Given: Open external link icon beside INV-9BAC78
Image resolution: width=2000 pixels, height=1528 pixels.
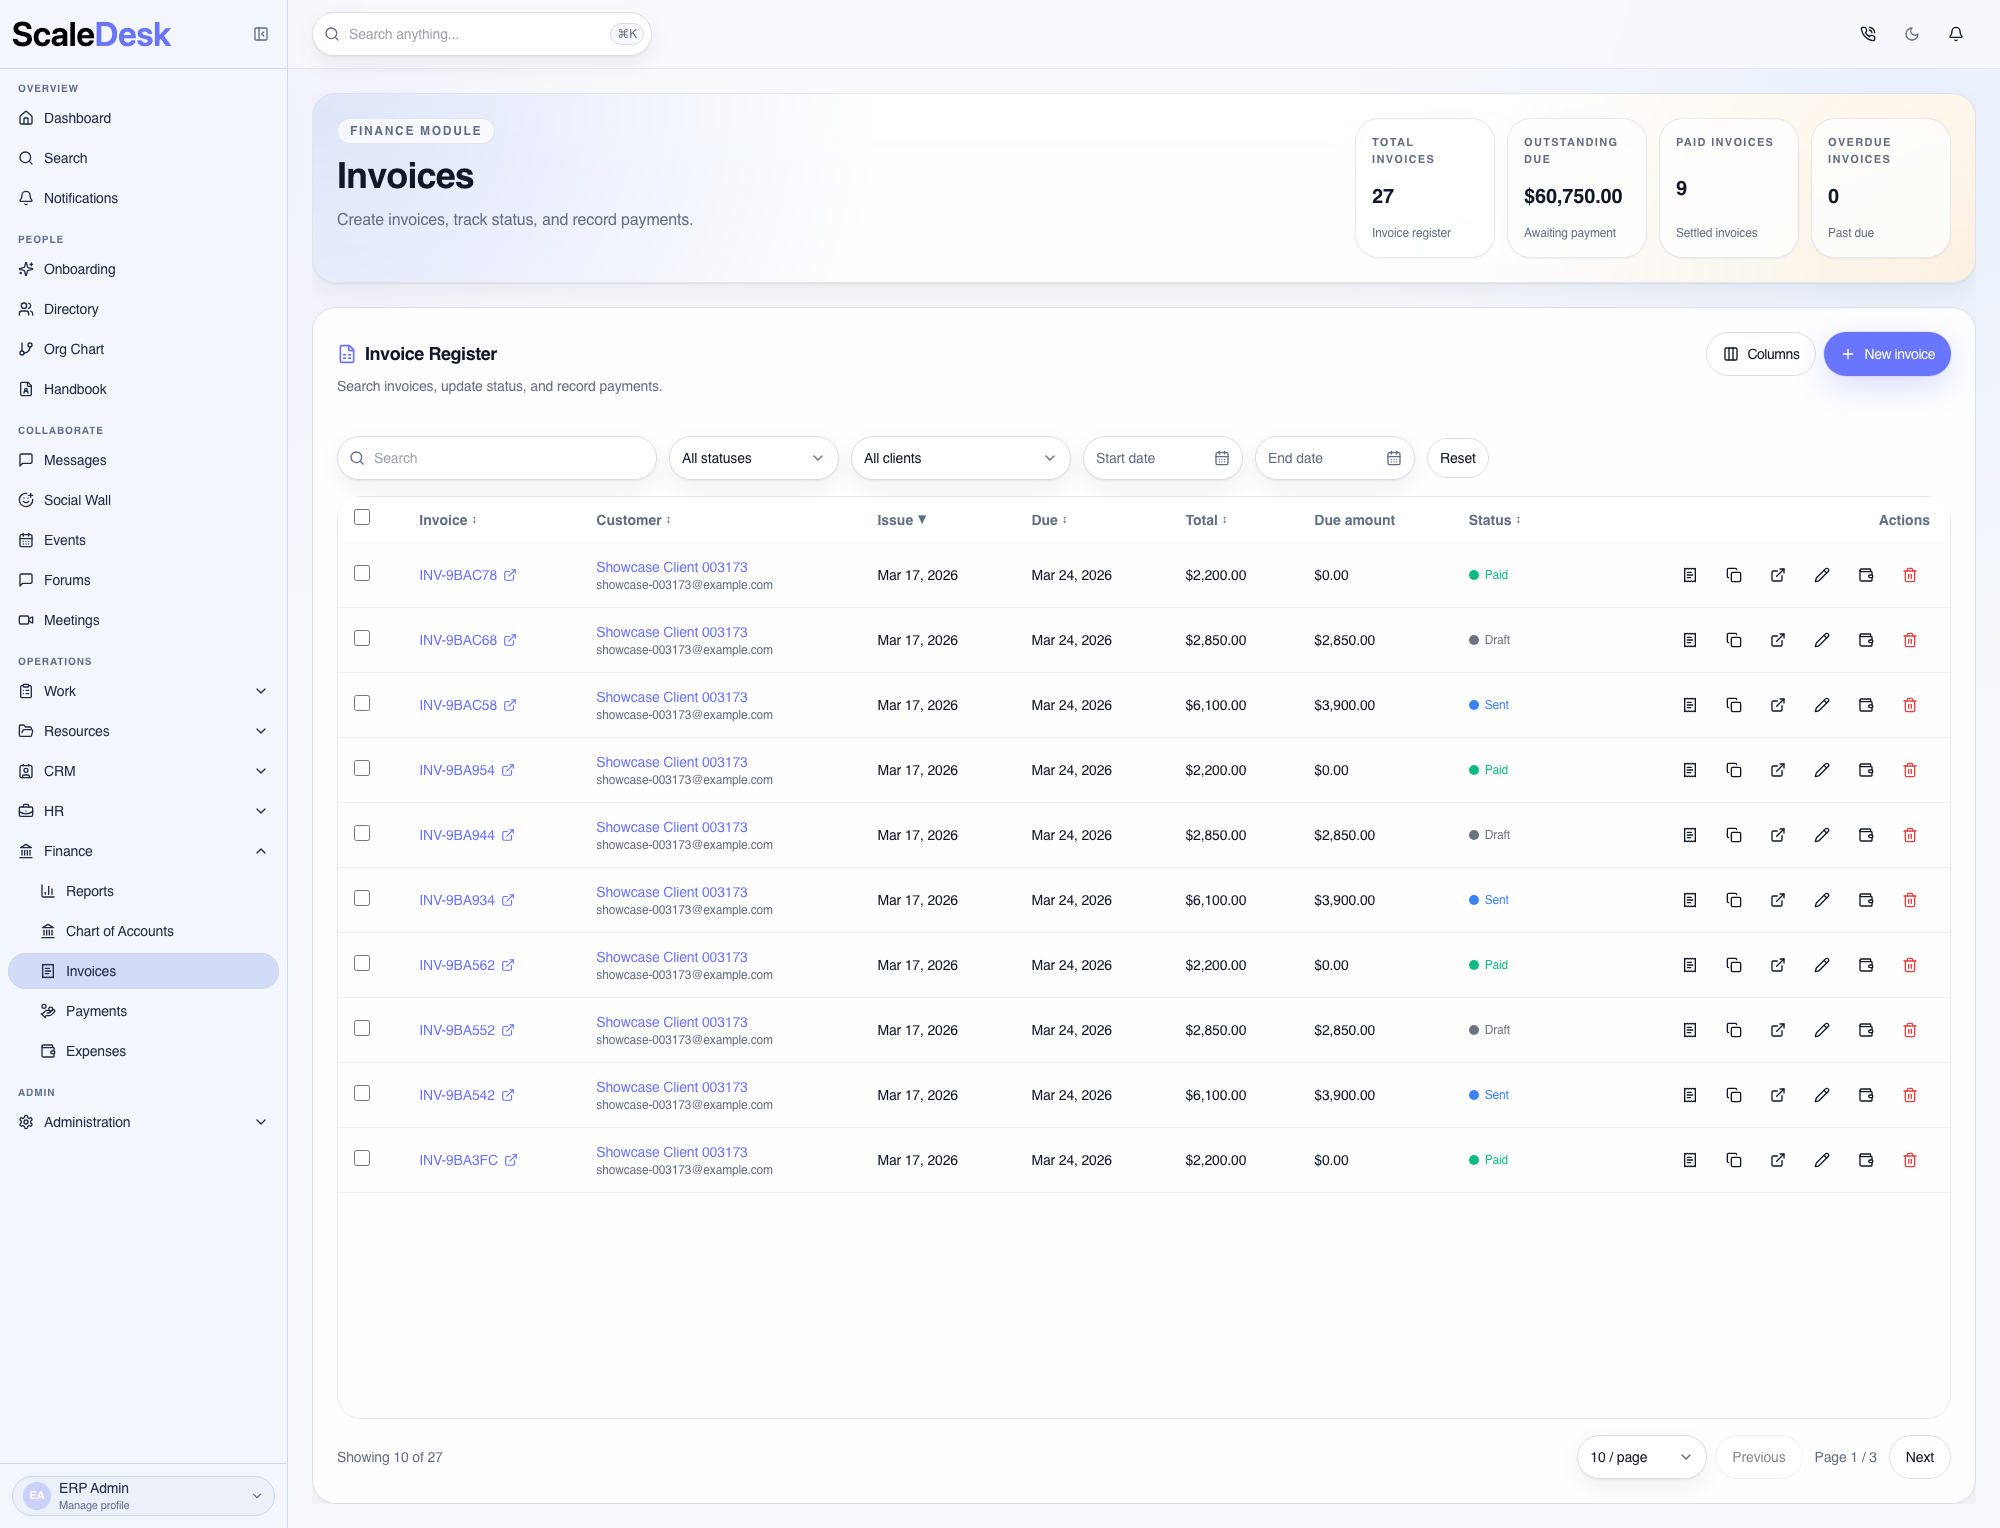Looking at the screenshot, I should pyautogui.click(x=510, y=575).
